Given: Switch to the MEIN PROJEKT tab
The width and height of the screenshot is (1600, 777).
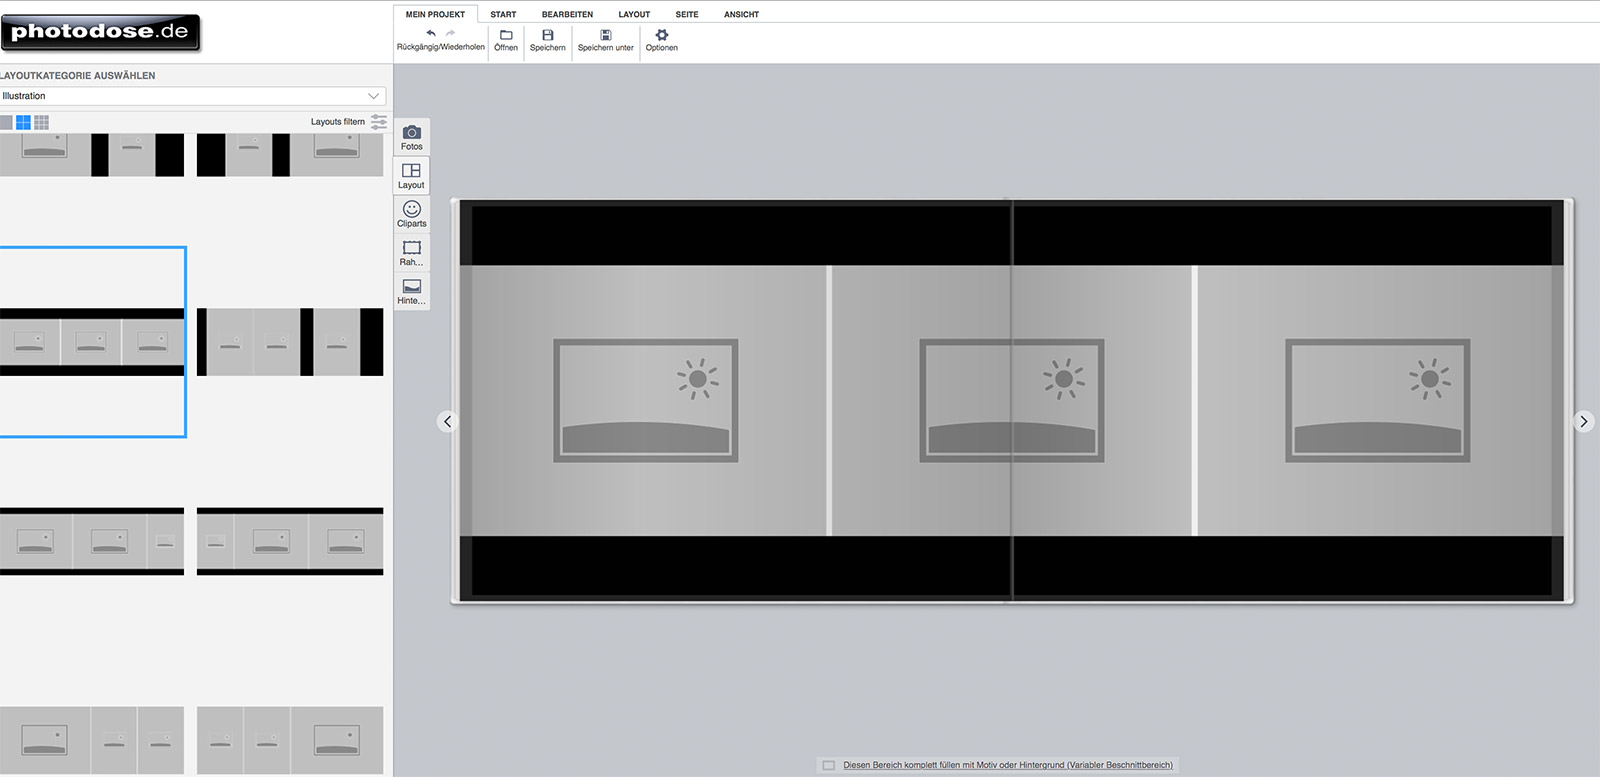Looking at the screenshot, I should (435, 14).
